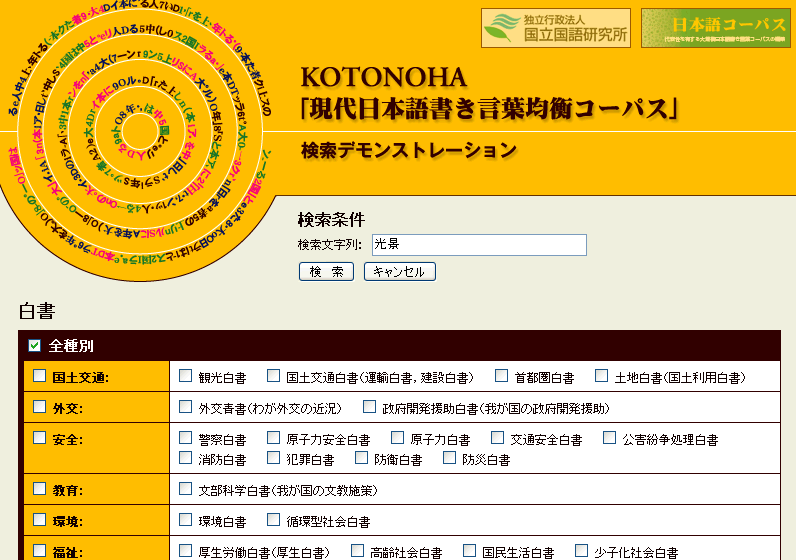The height and width of the screenshot is (560, 796).
Task: Enable the 観光白書 checkbox
Action: (186, 376)
